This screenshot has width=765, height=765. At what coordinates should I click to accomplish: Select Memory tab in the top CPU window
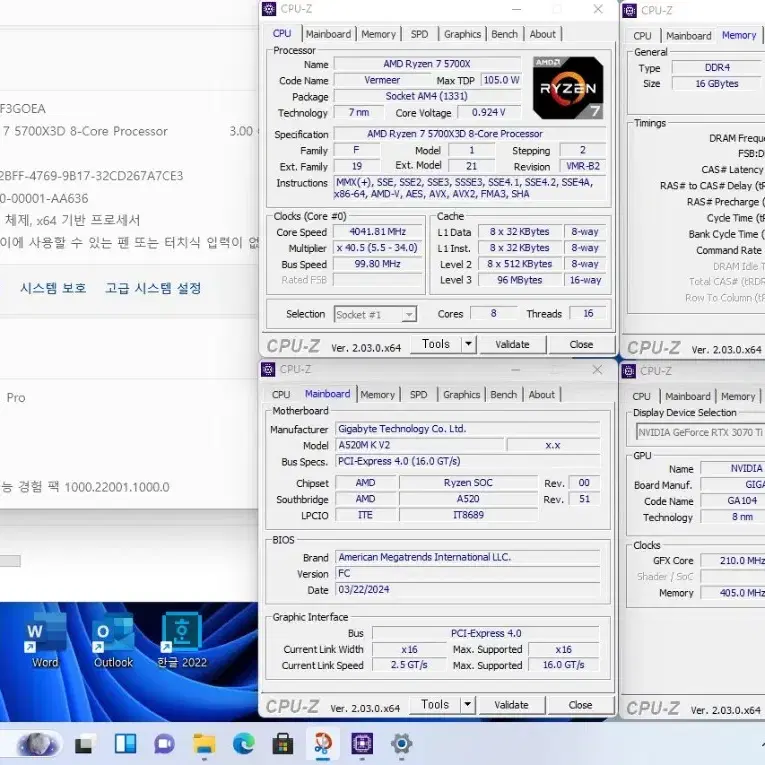pos(379,34)
